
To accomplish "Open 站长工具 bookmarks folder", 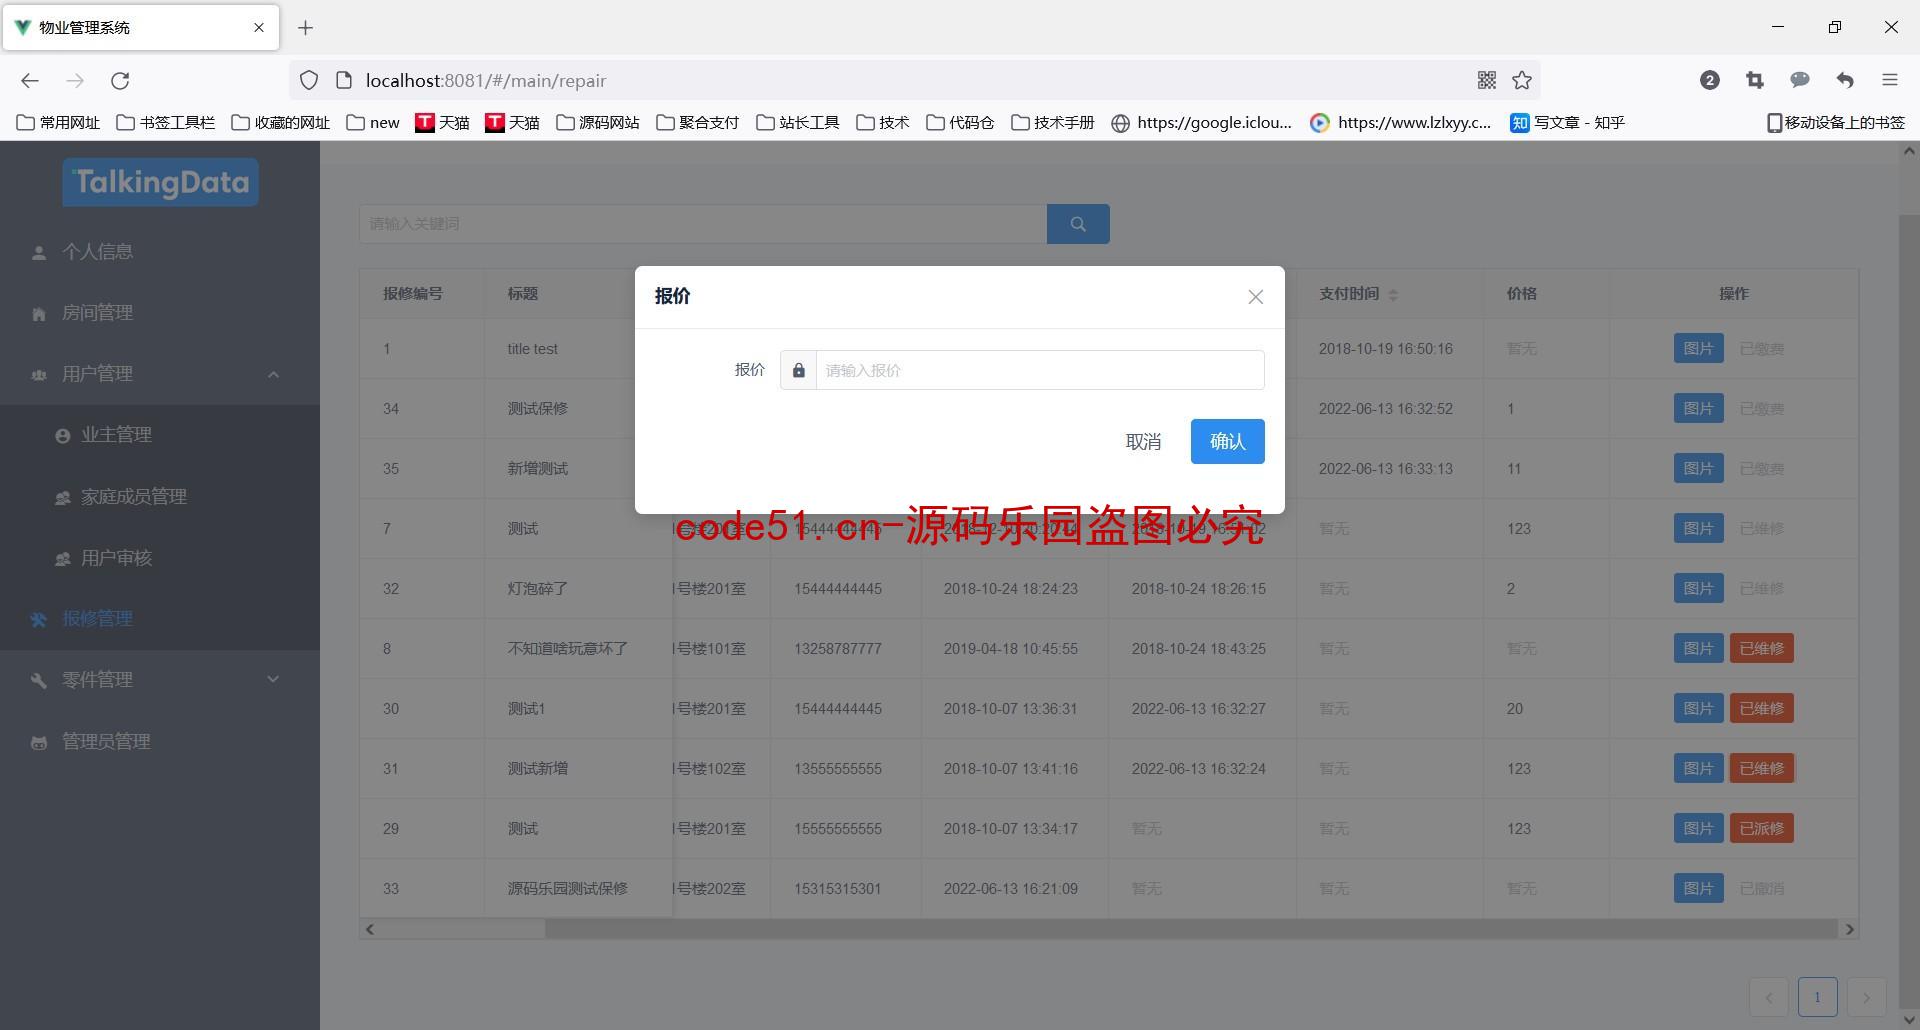I will click(x=798, y=123).
